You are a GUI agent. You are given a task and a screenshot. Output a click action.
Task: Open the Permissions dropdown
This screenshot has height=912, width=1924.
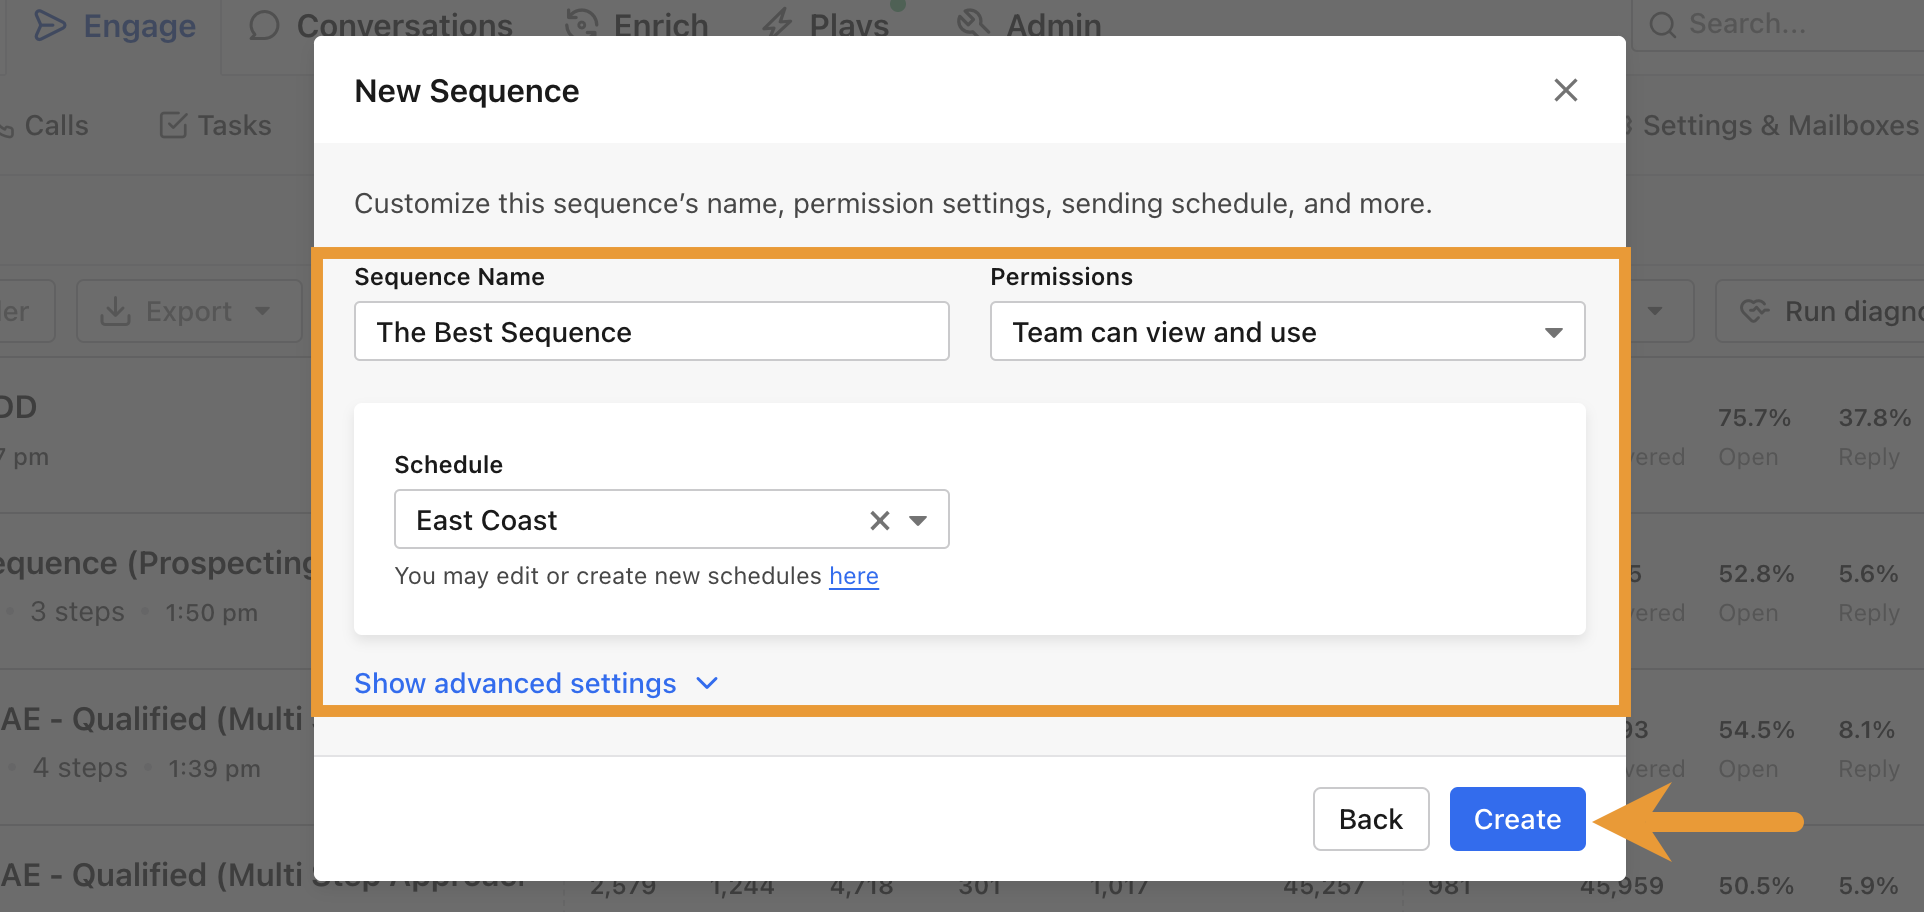[1287, 331]
